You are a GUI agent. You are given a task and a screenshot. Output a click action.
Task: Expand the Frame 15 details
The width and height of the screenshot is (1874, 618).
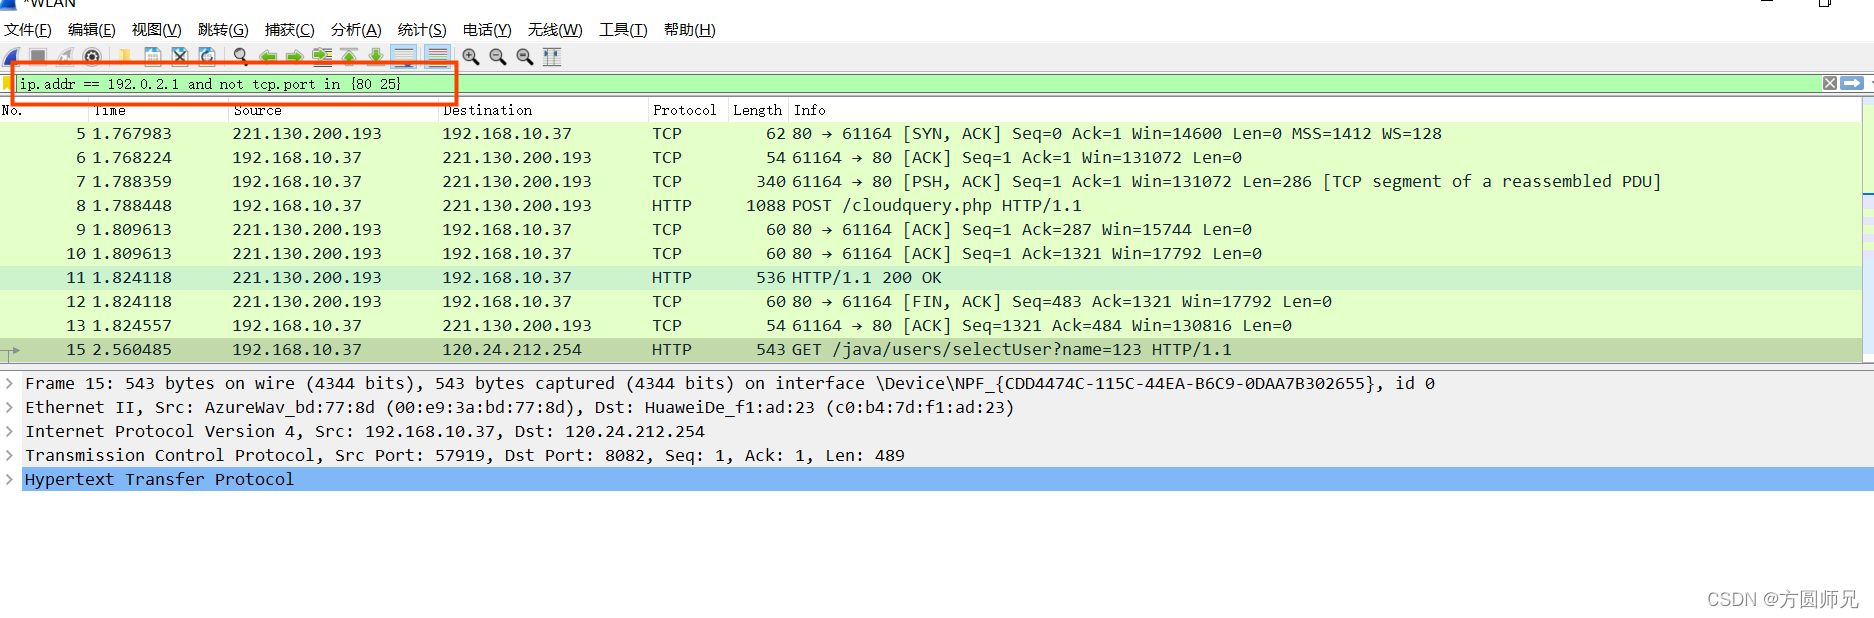pyautogui.click(x=9, y=383)
